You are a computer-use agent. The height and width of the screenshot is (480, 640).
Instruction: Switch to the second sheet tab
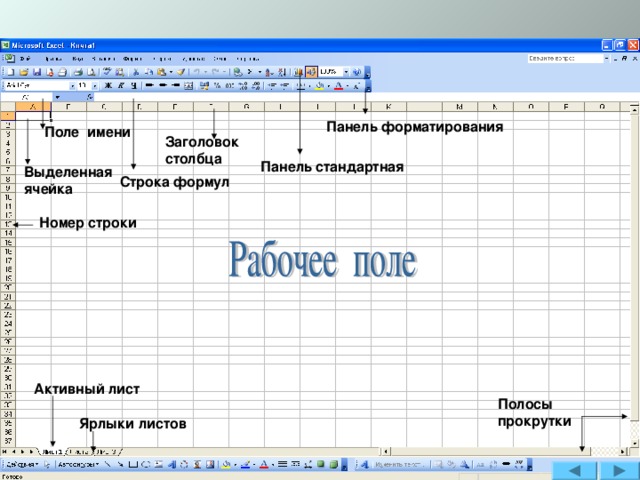click(80, 452)
